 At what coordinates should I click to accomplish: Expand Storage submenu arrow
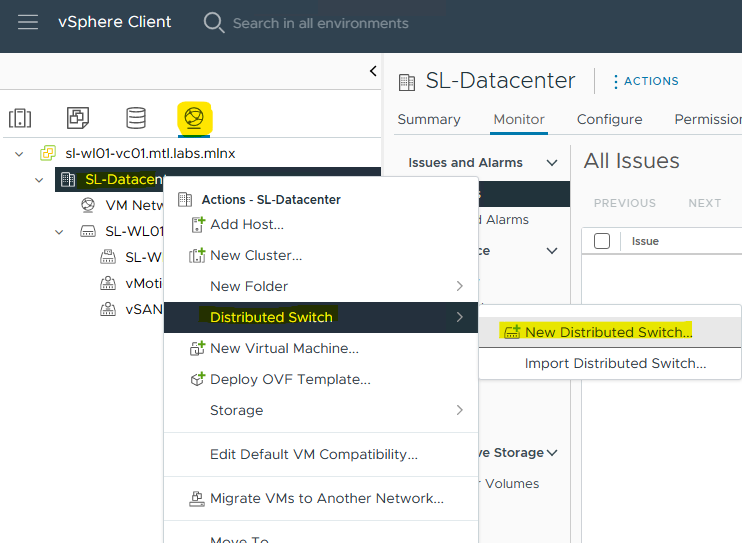[459, 410]
